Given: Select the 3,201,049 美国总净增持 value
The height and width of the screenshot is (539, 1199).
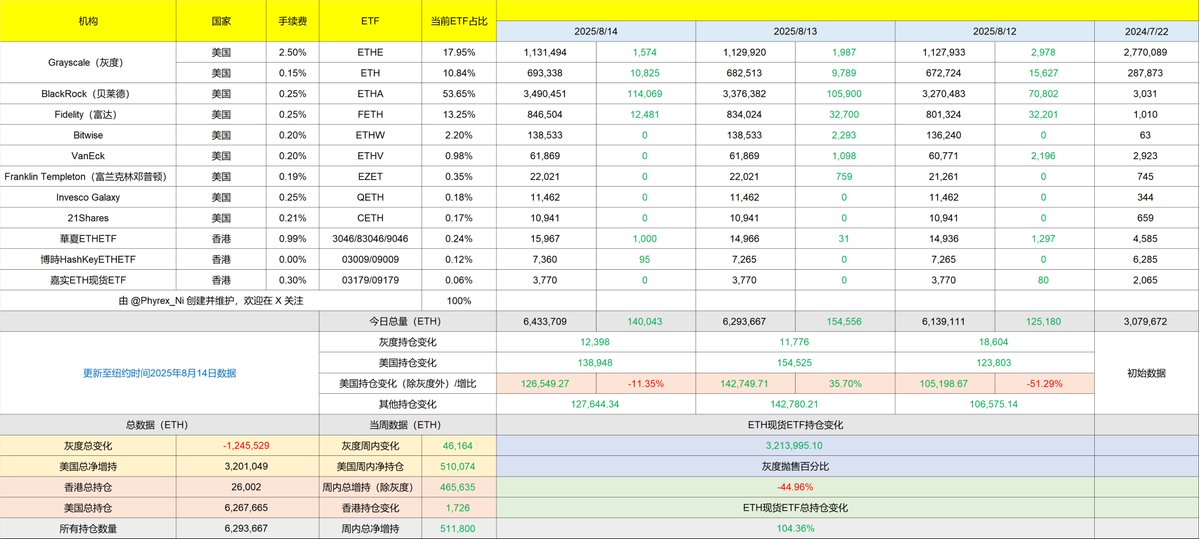Looking at the screenshot, I should 248,466.
